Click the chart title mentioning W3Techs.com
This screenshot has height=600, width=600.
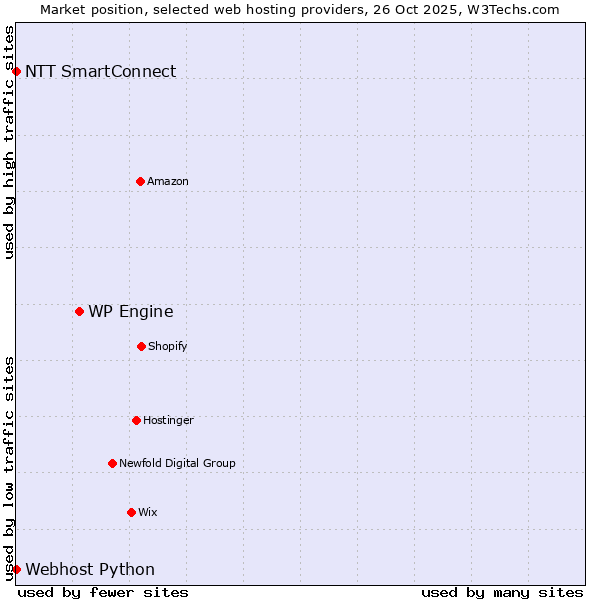point(300,9)
